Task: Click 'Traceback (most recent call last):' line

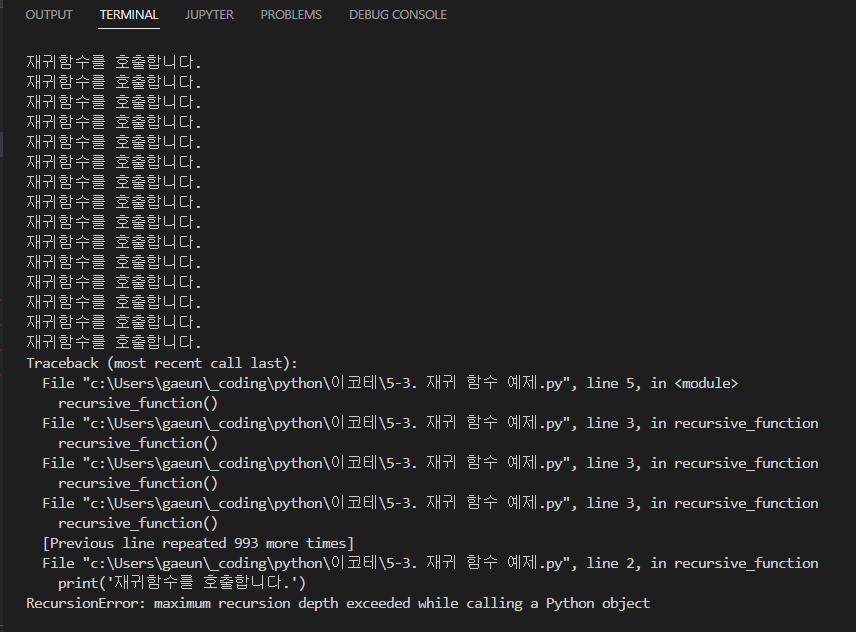Action: (x=162, y=363)
